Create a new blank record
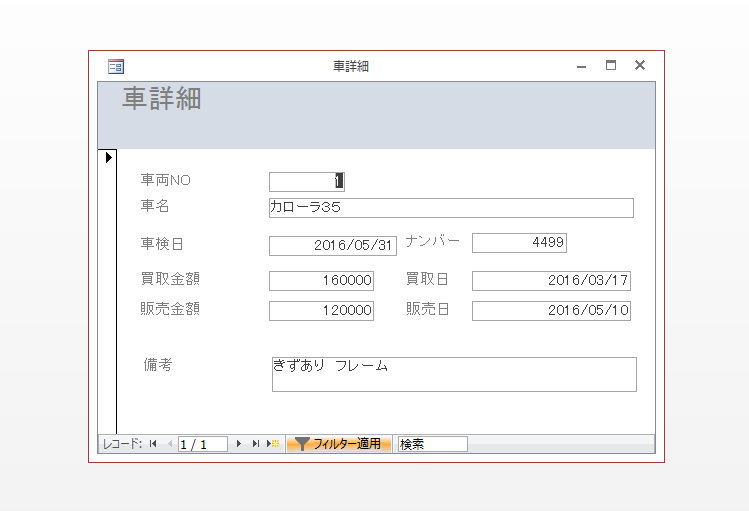749x511 pixels. pyautogui.click(x=273, y=444)
